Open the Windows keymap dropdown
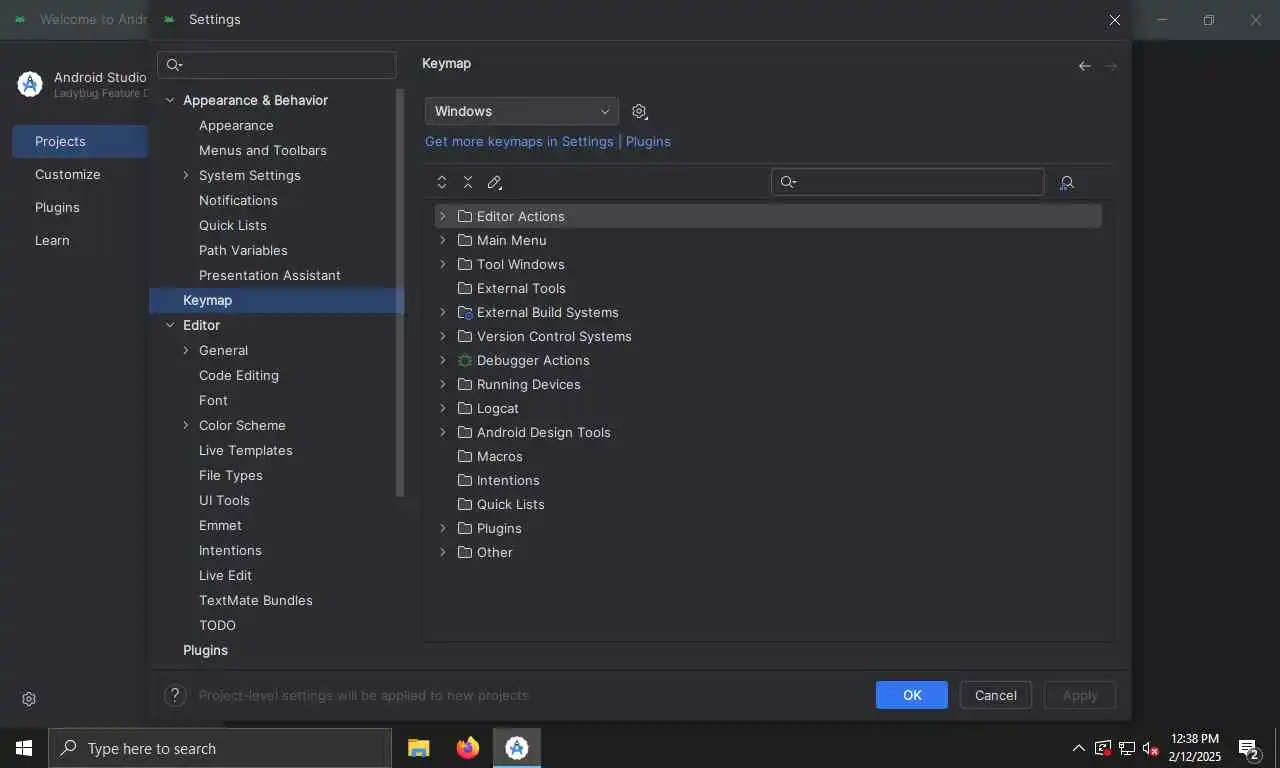The width and height of the screenshot is (1280, 768). (522, 111)
